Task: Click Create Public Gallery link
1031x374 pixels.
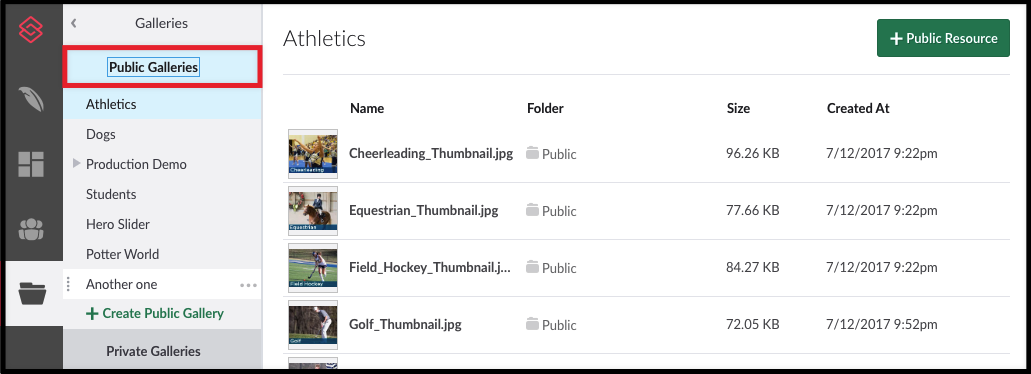Action: 155,314
